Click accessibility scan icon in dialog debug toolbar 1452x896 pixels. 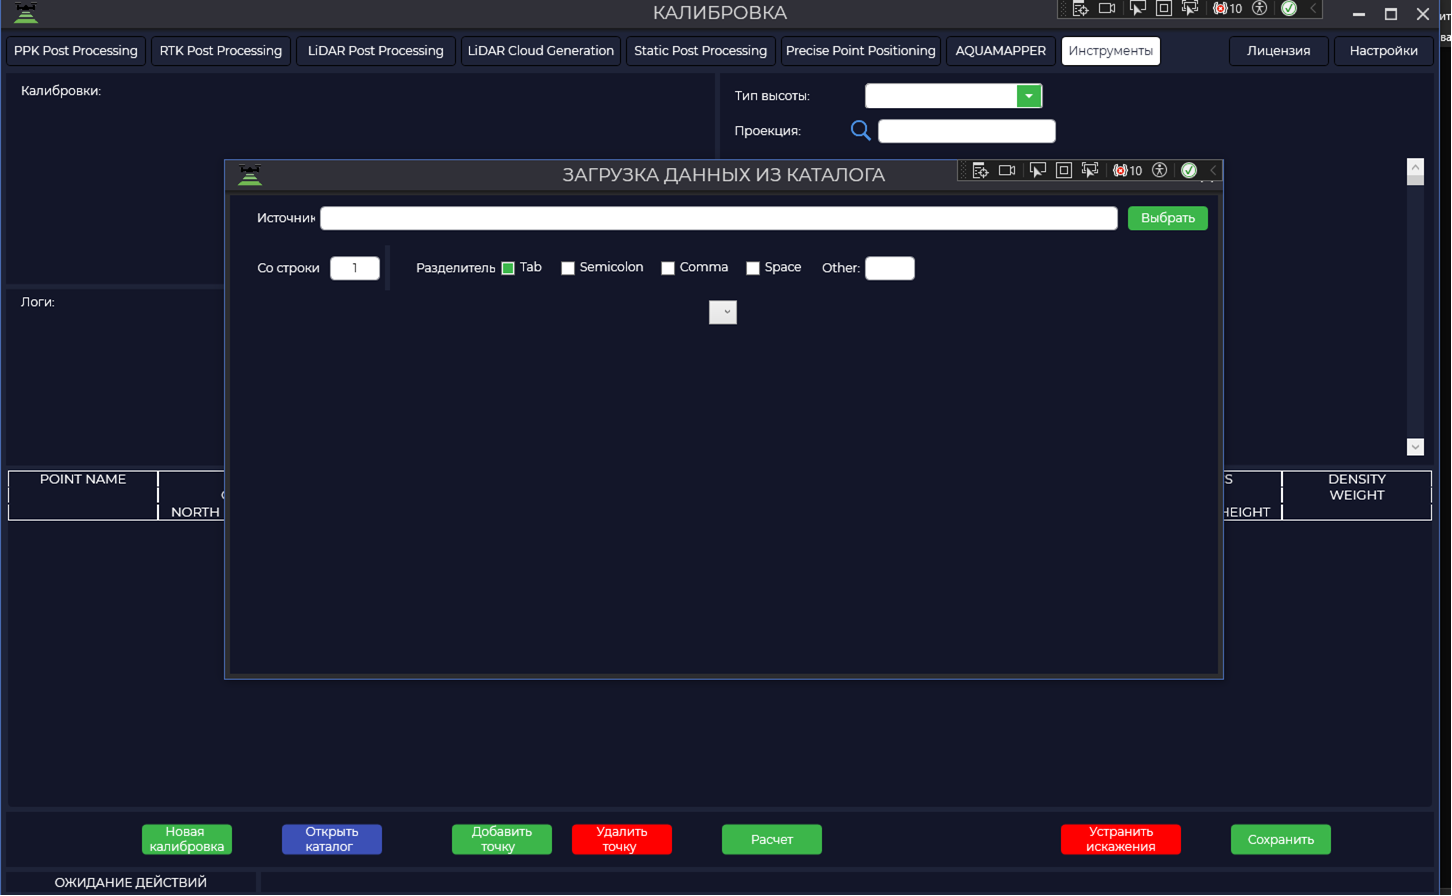tap(1160, 171)
